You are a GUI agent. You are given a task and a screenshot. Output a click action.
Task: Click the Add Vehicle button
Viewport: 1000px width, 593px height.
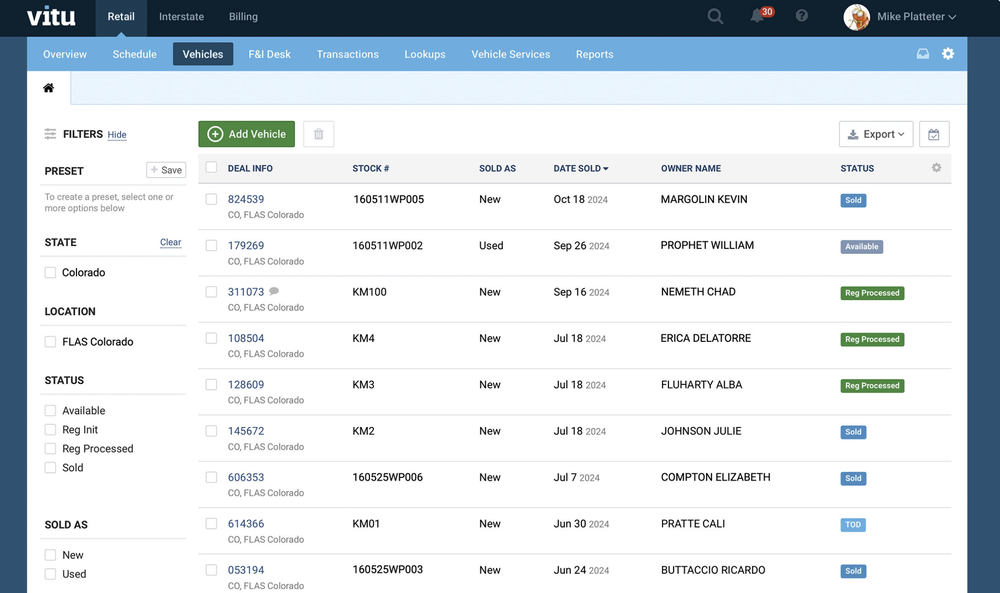click(x=246, y=133)
